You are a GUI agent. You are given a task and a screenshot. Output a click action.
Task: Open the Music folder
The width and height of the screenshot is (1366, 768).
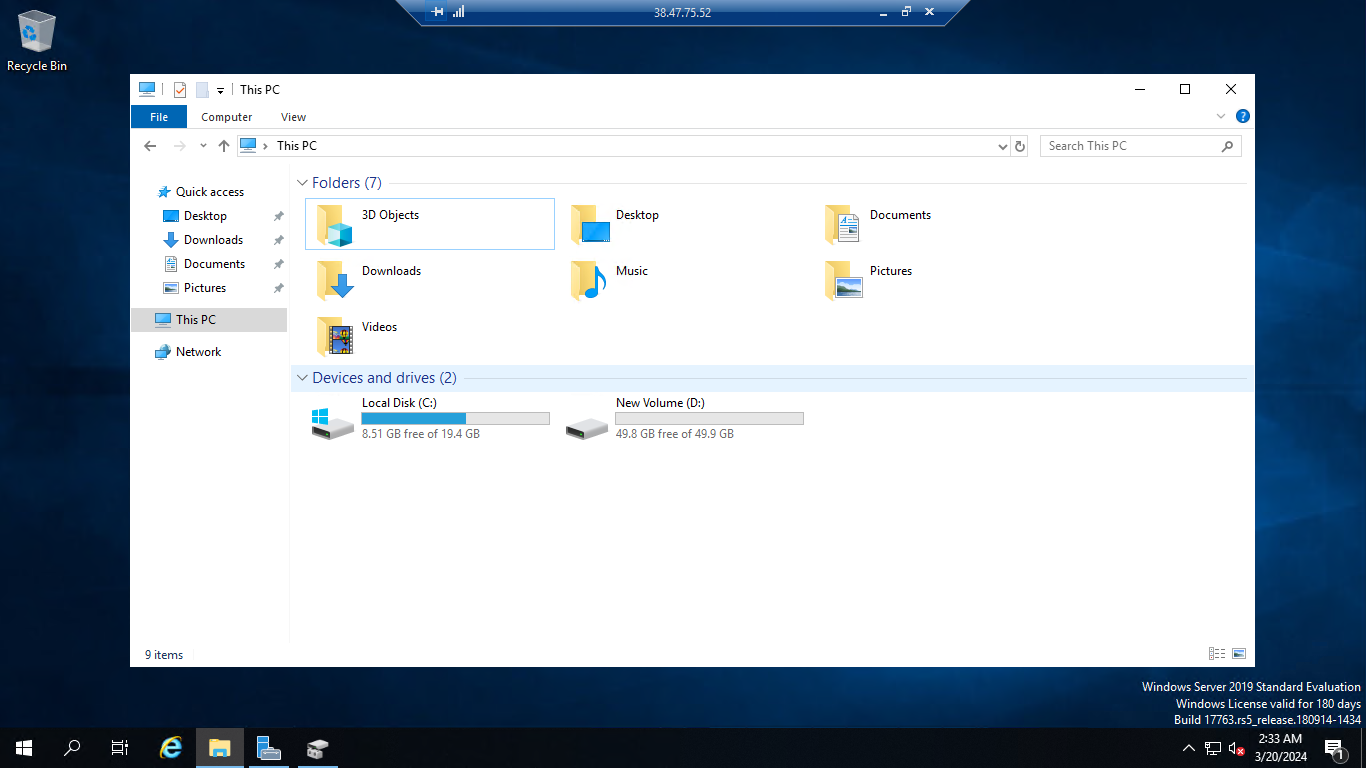(631, 270)
